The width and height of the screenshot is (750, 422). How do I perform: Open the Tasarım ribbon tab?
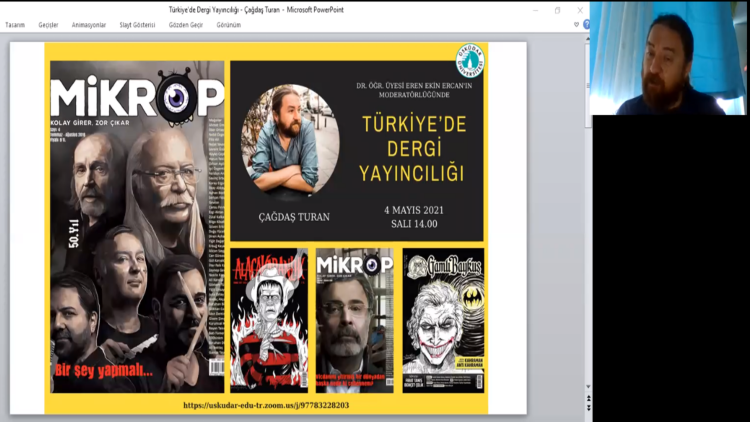pyautogui.click(x=15, y=25)
